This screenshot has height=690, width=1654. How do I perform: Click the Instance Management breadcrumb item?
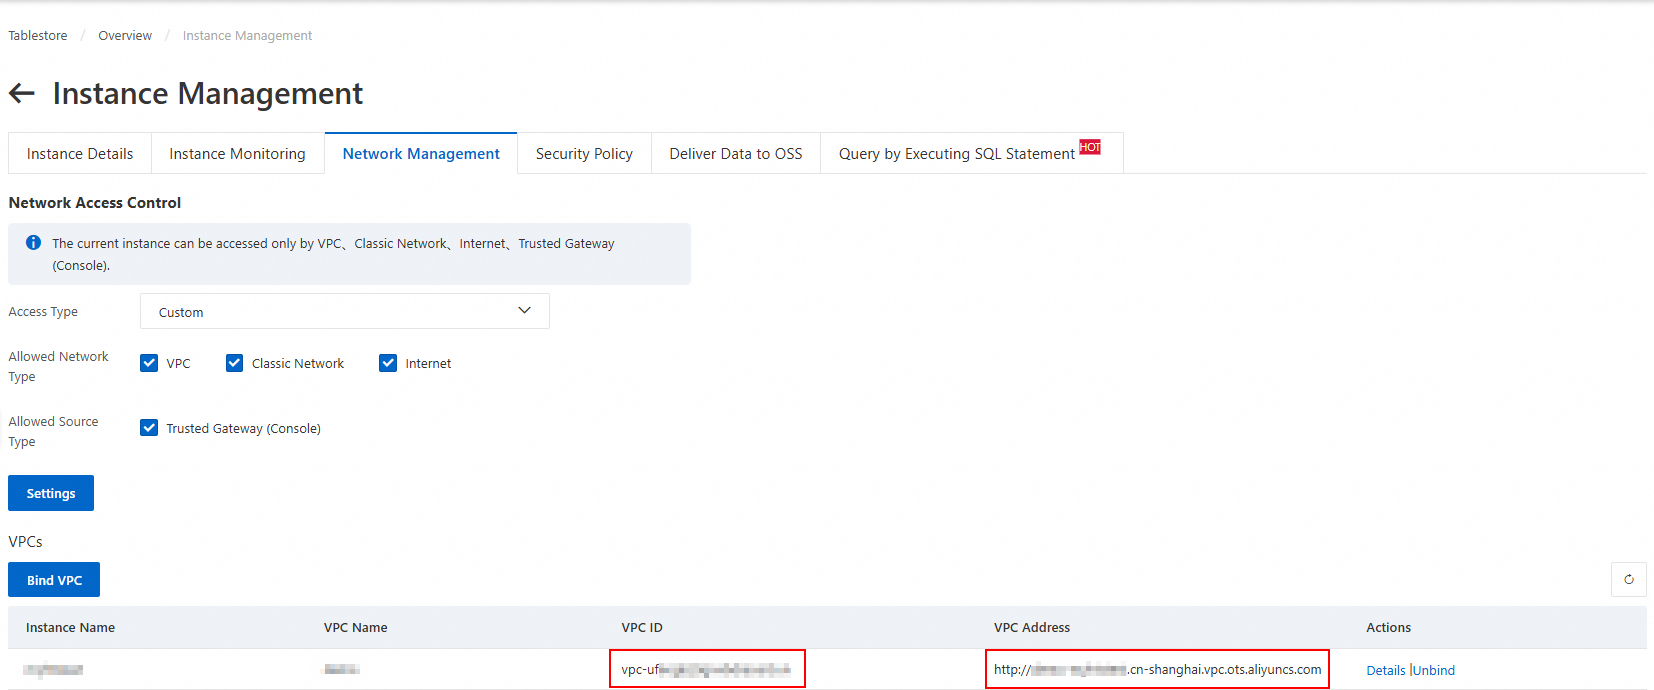247,35
